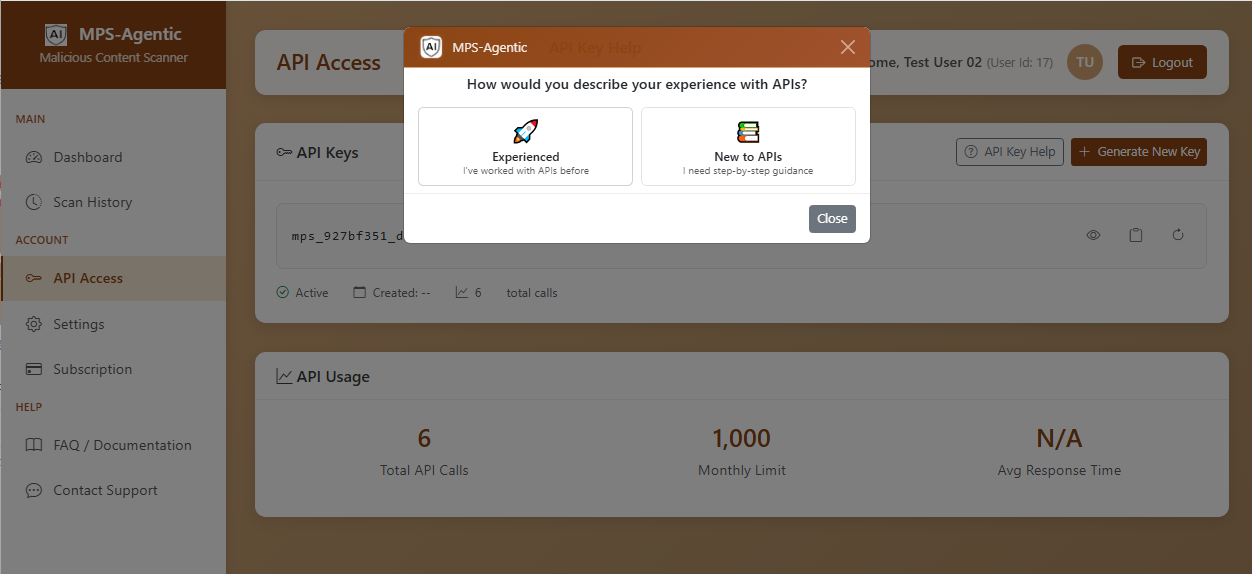Open FAQ / Documentation

pyautogui.click(x=113, y=445)
